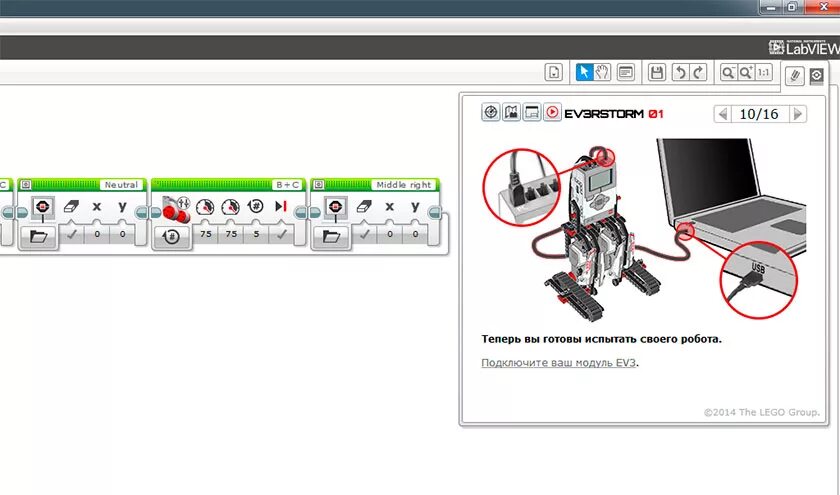
Task: Go to previous instruction page
Action: click(723, 114)
